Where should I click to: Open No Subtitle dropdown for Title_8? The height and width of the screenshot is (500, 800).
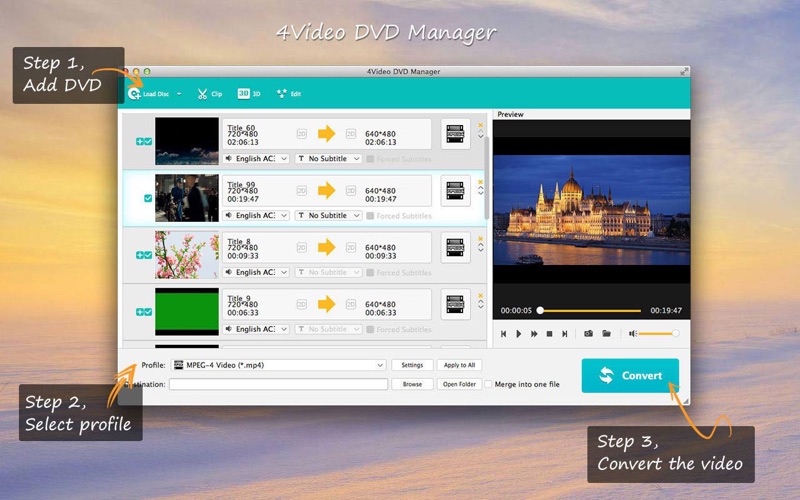coord(329,272)
